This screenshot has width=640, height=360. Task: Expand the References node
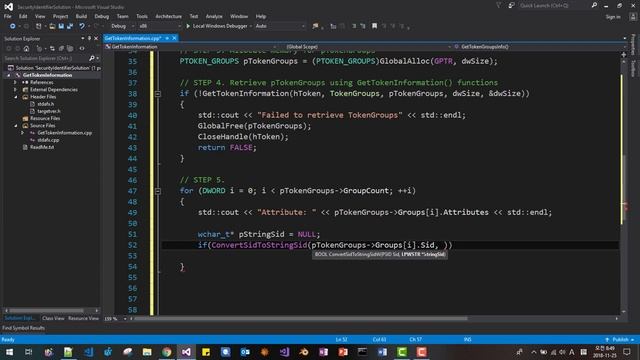16,82
